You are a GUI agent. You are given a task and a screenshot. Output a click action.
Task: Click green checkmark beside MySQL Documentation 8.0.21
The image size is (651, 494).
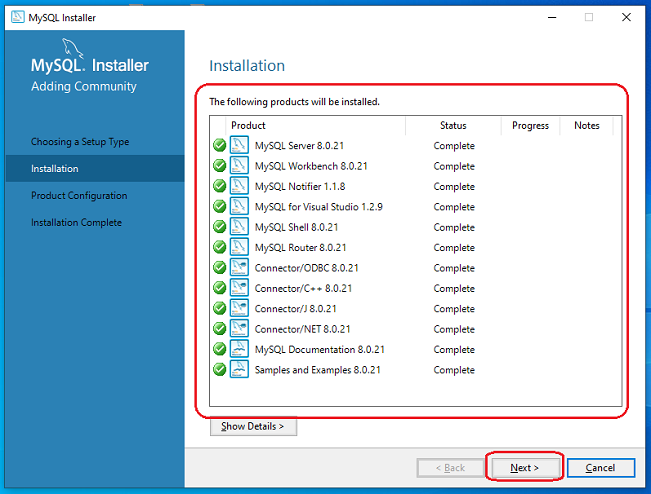click(219, 349)
